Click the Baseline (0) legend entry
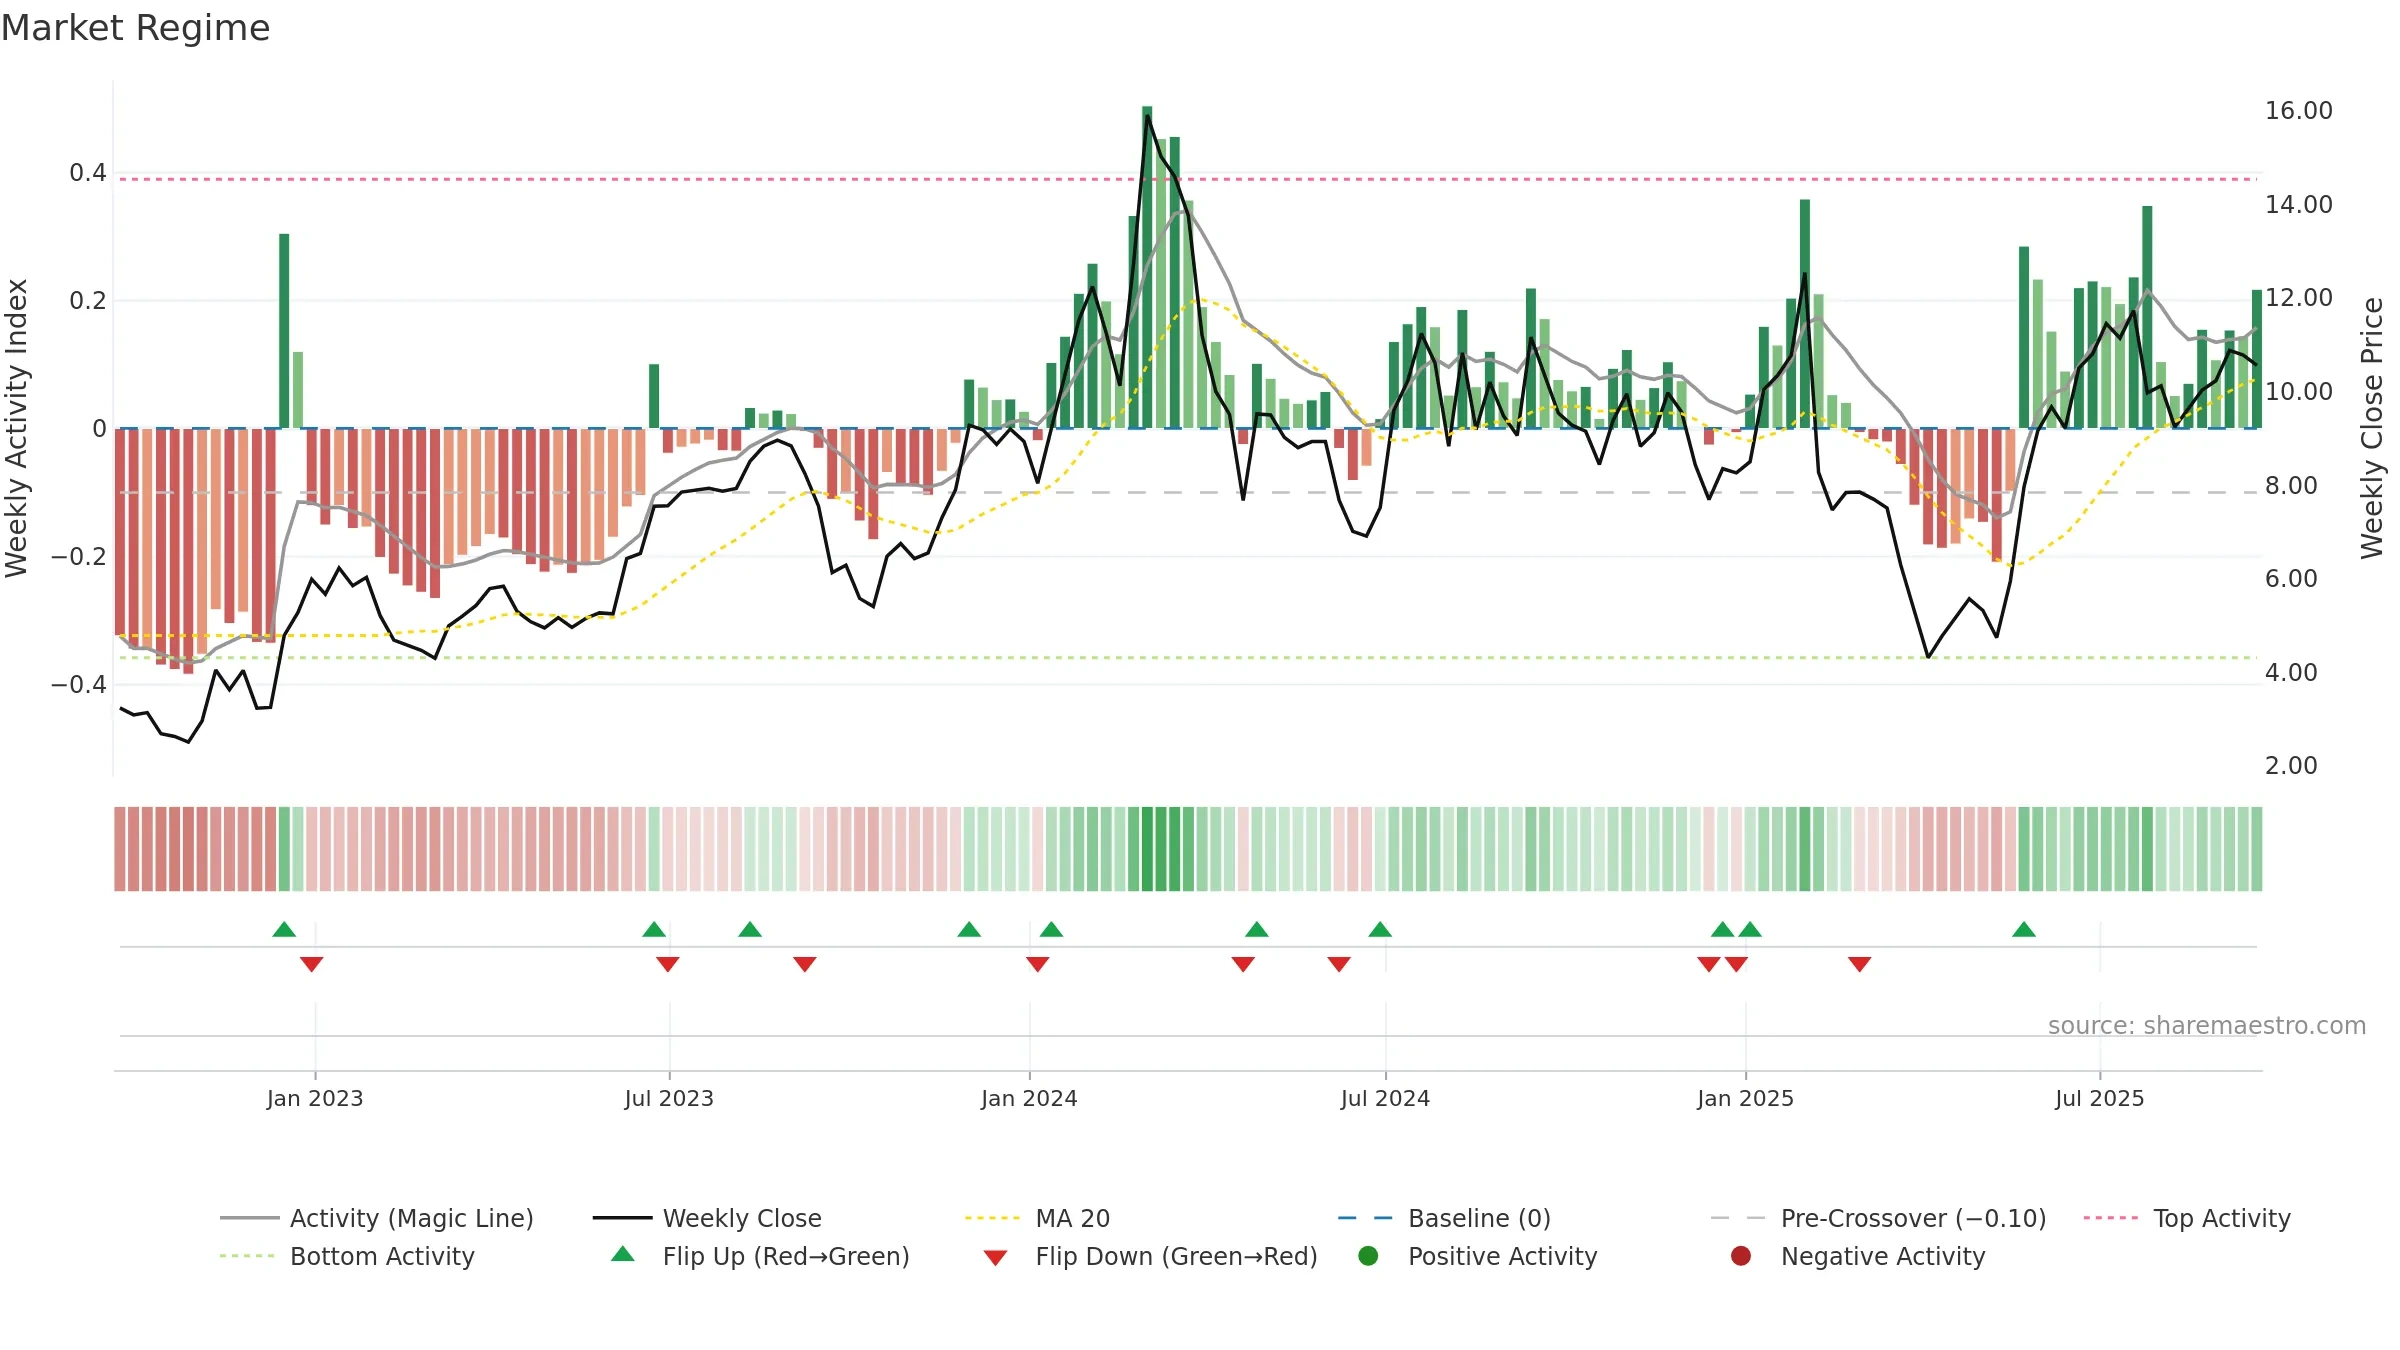 (1444, 1218)
